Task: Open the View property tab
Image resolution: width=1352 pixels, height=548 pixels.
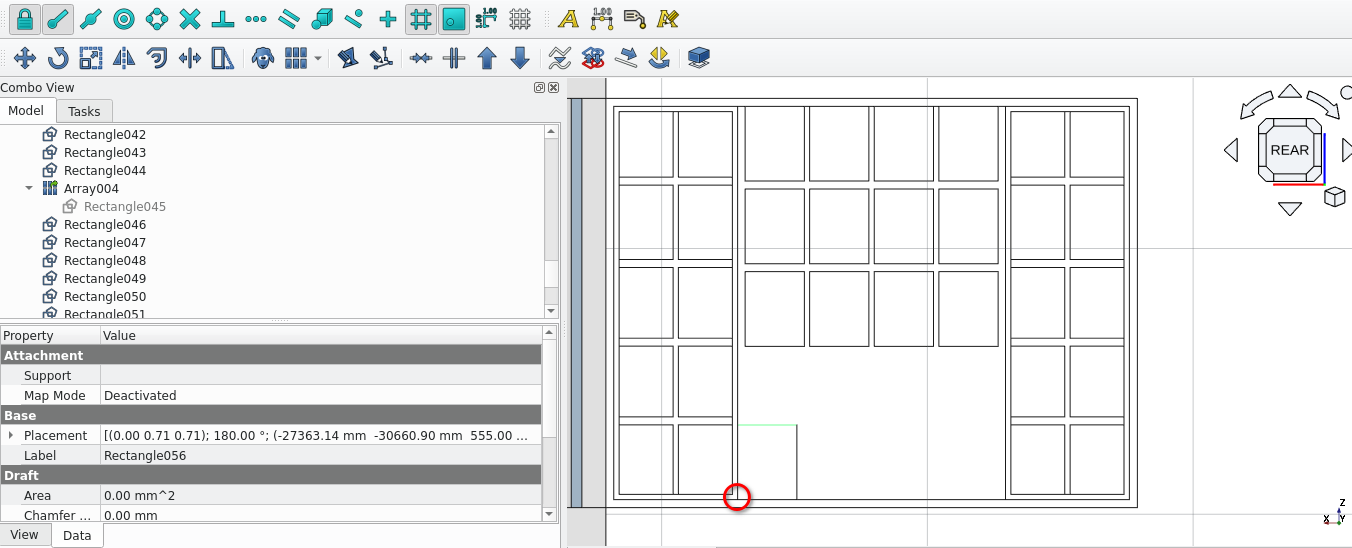Action: pyautogui.click(x=24, y=534)
